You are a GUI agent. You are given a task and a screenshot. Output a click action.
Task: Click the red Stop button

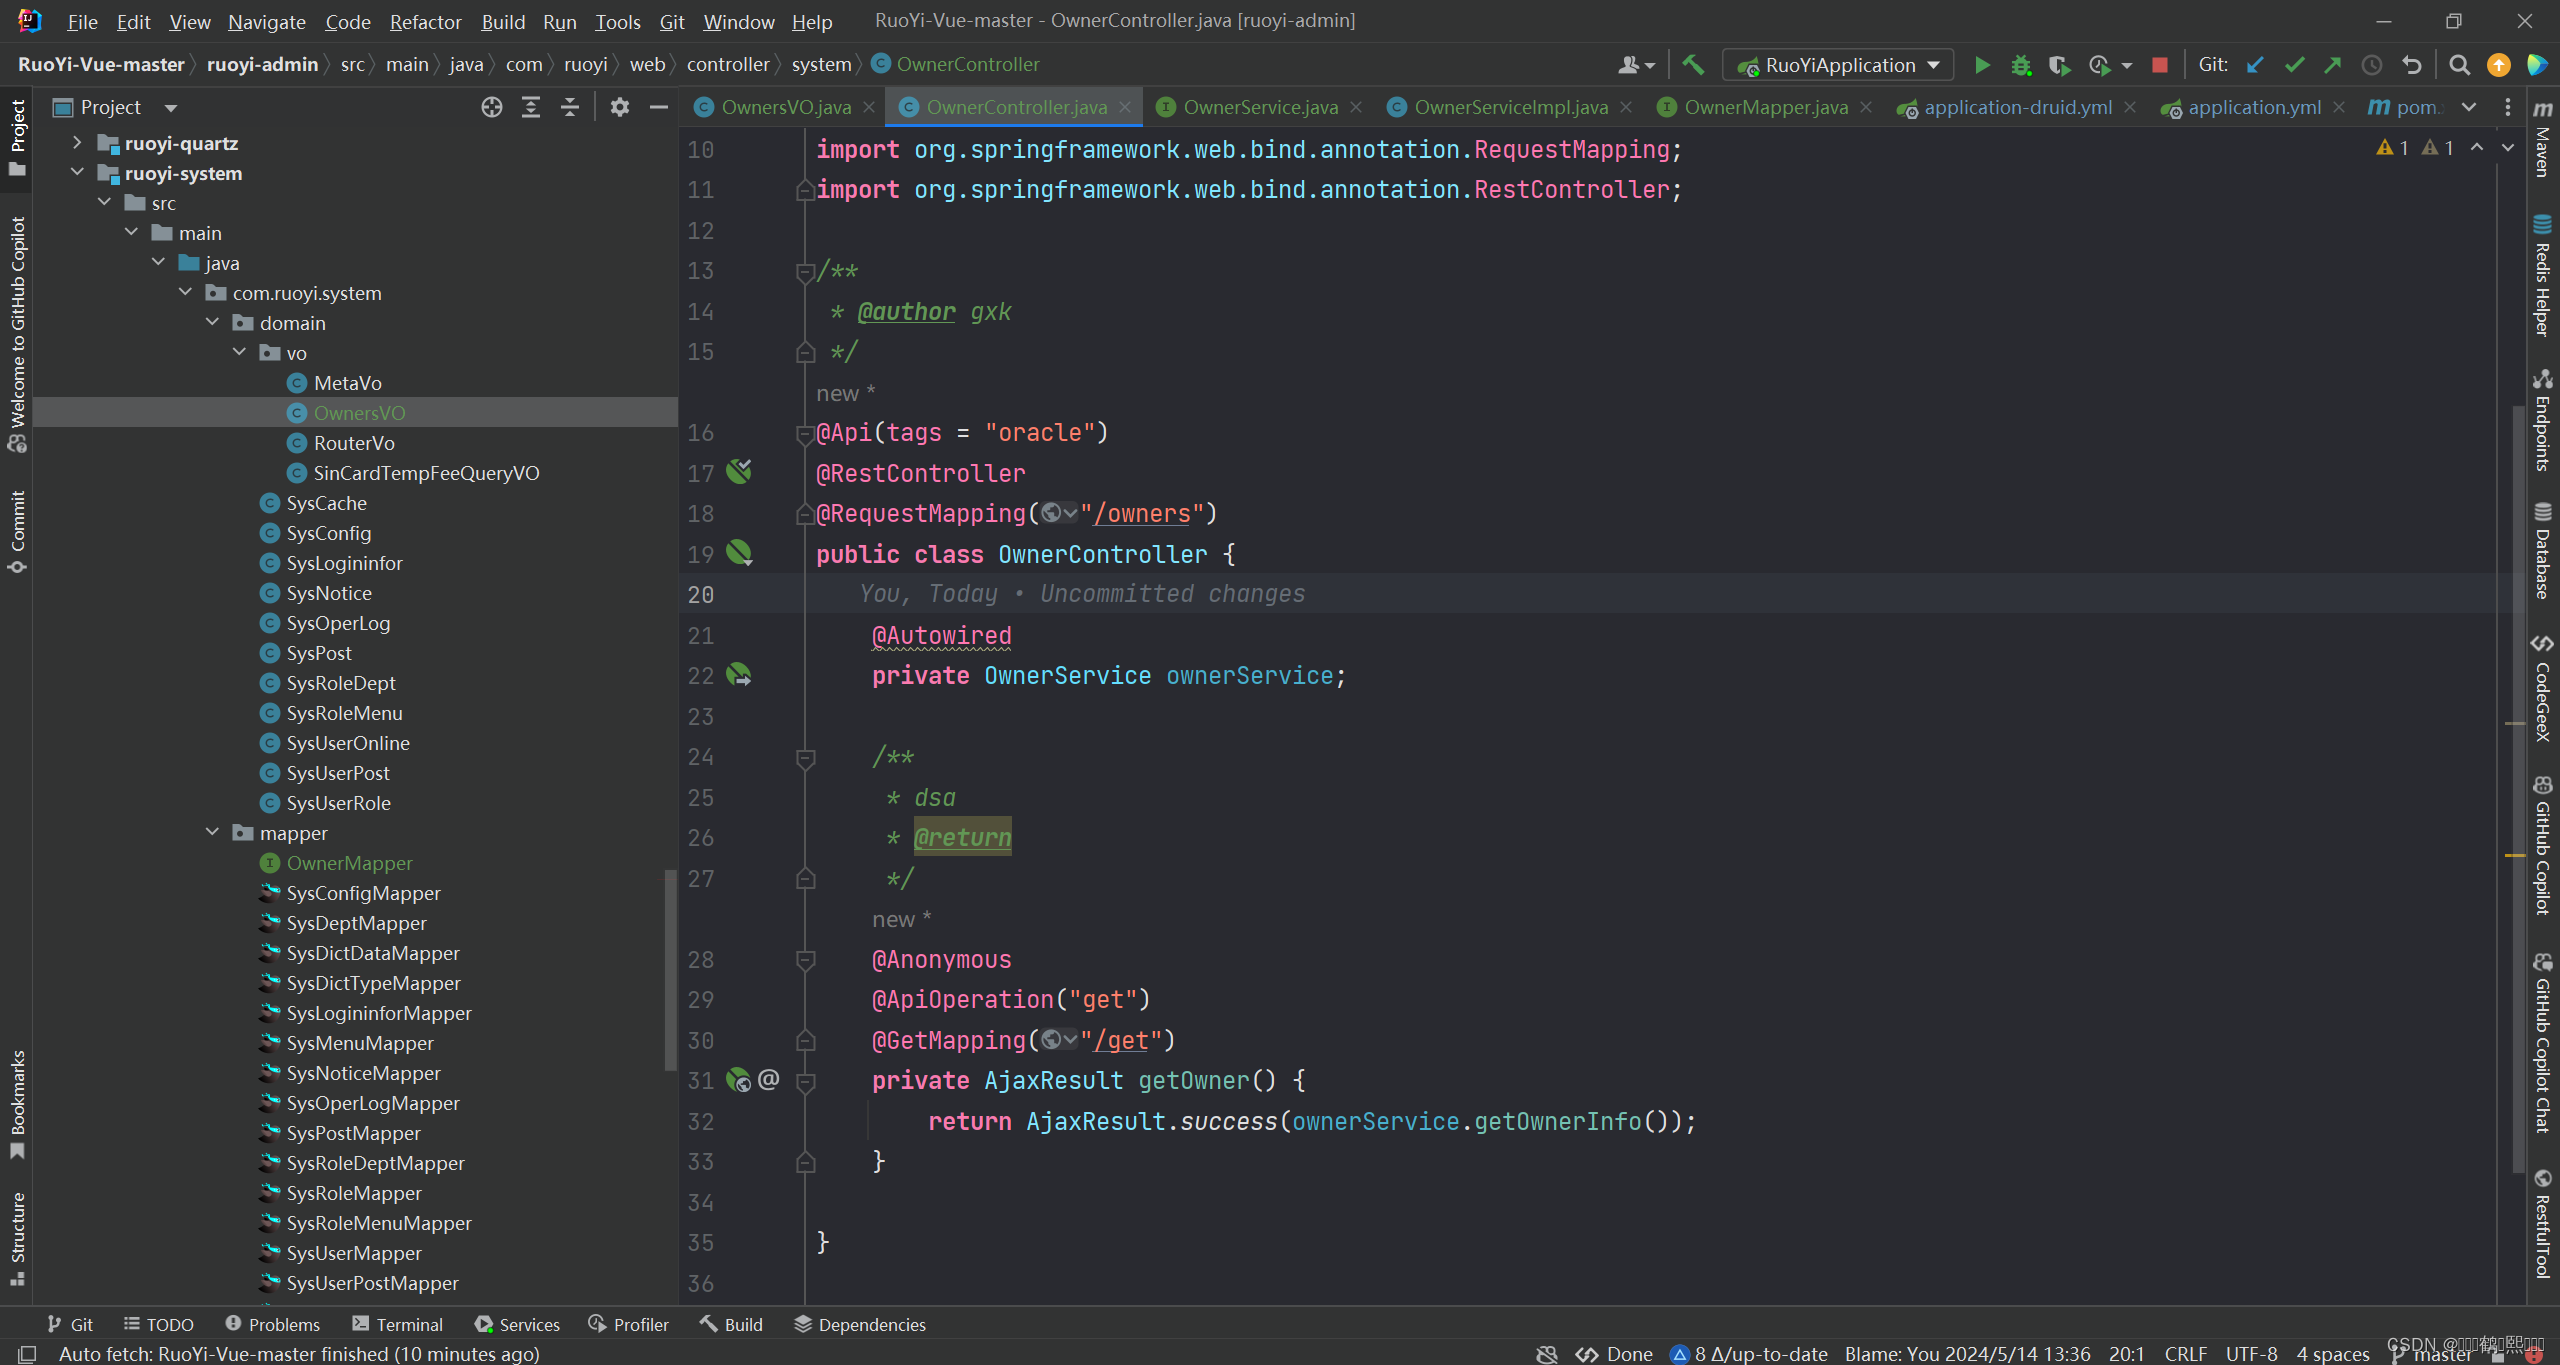2160,65
